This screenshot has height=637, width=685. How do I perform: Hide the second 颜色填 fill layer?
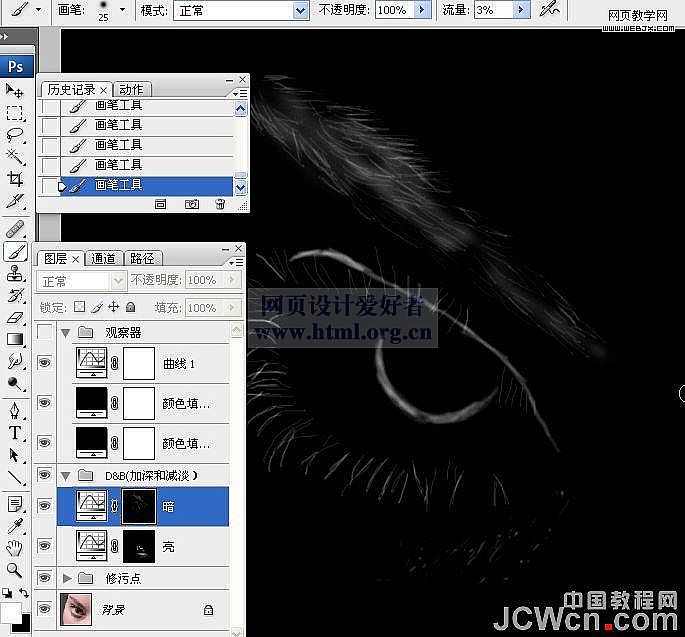(x=44, y=443)
